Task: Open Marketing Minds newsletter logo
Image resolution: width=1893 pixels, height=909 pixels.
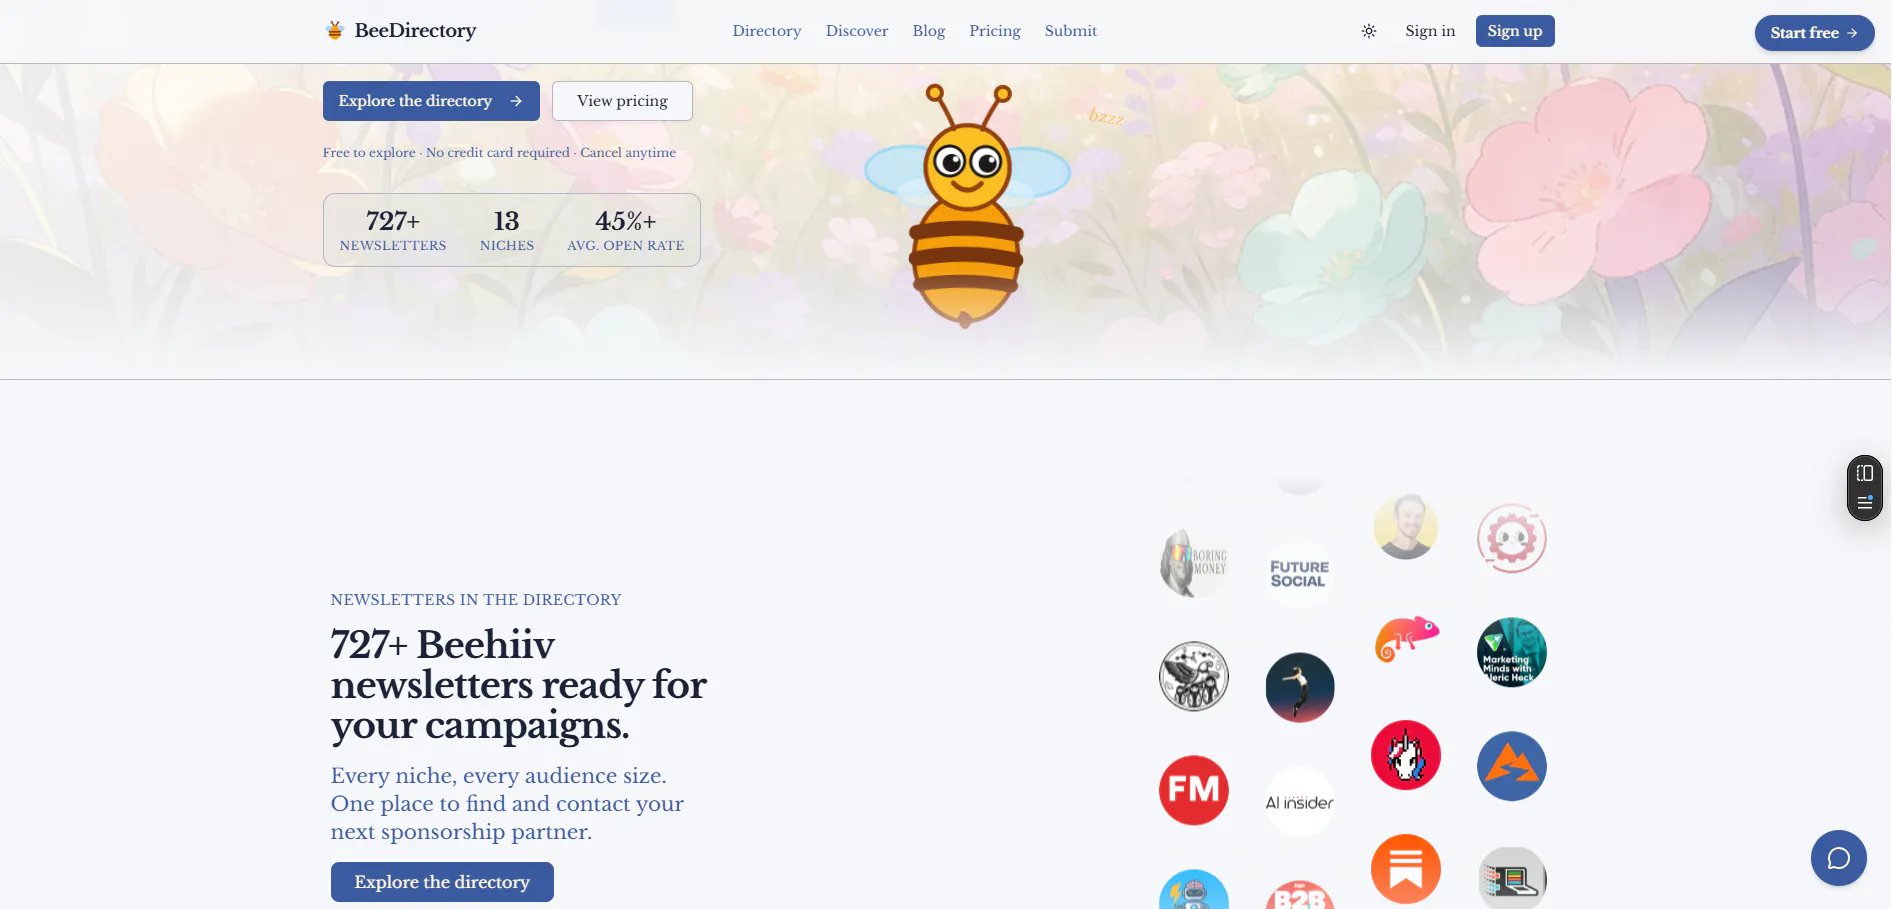Action: (x=1512, y=652)
